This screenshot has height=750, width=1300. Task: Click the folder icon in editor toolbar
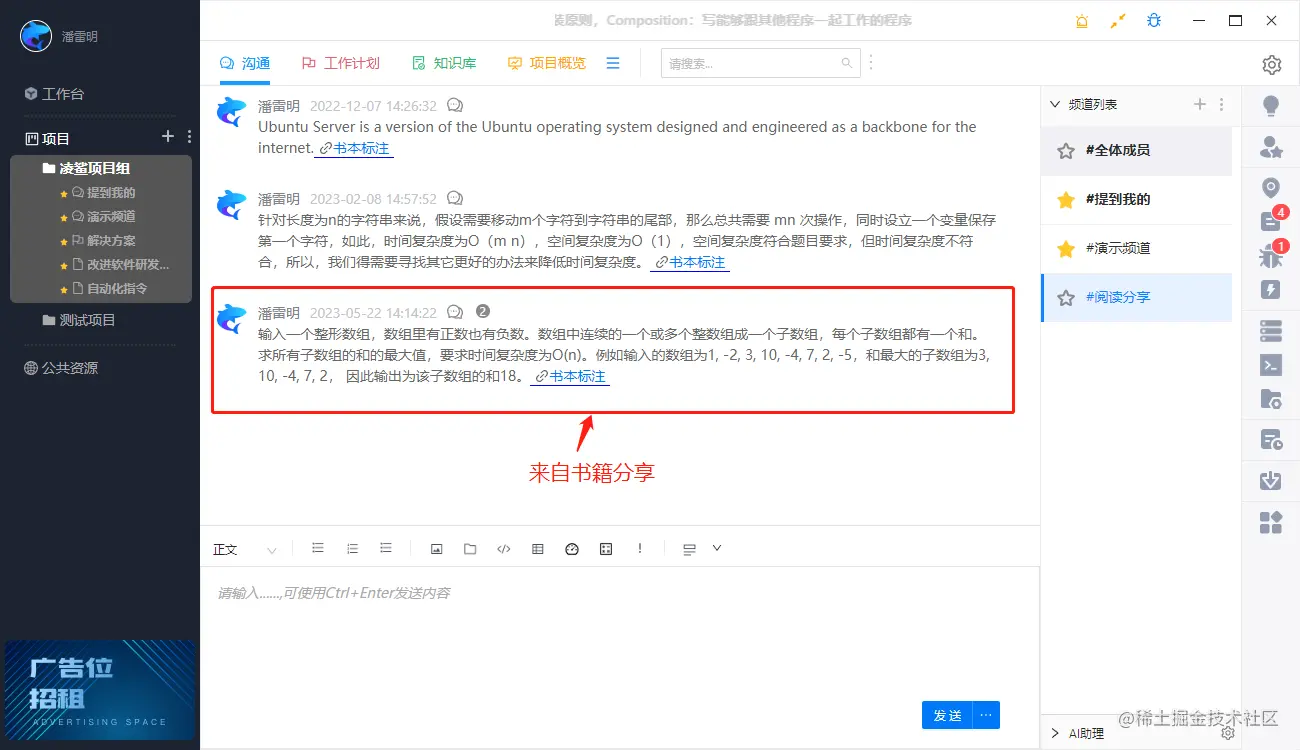click(x=470, y=549)
